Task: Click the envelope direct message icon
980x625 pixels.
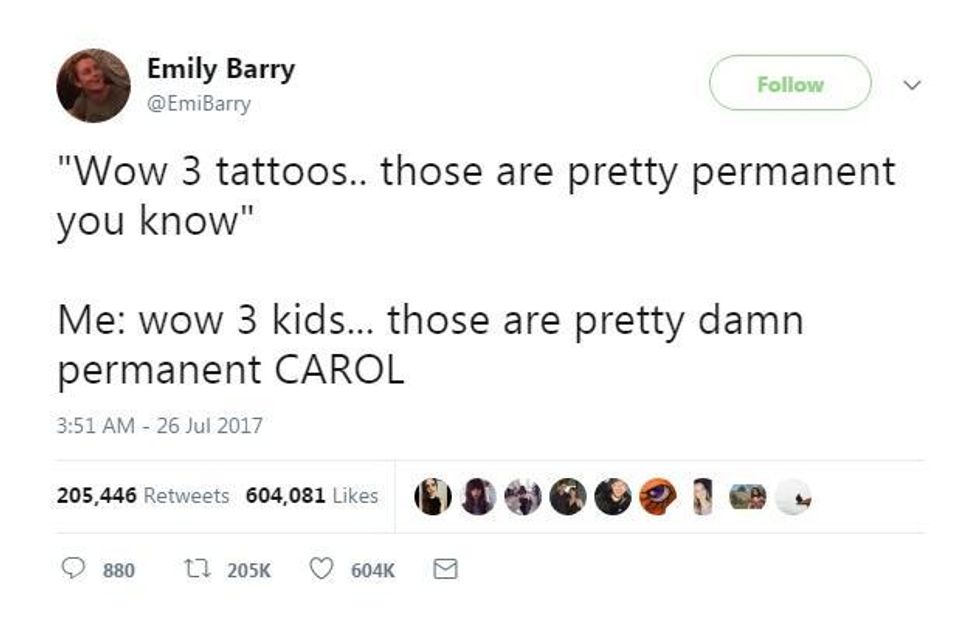Action: 445,569
